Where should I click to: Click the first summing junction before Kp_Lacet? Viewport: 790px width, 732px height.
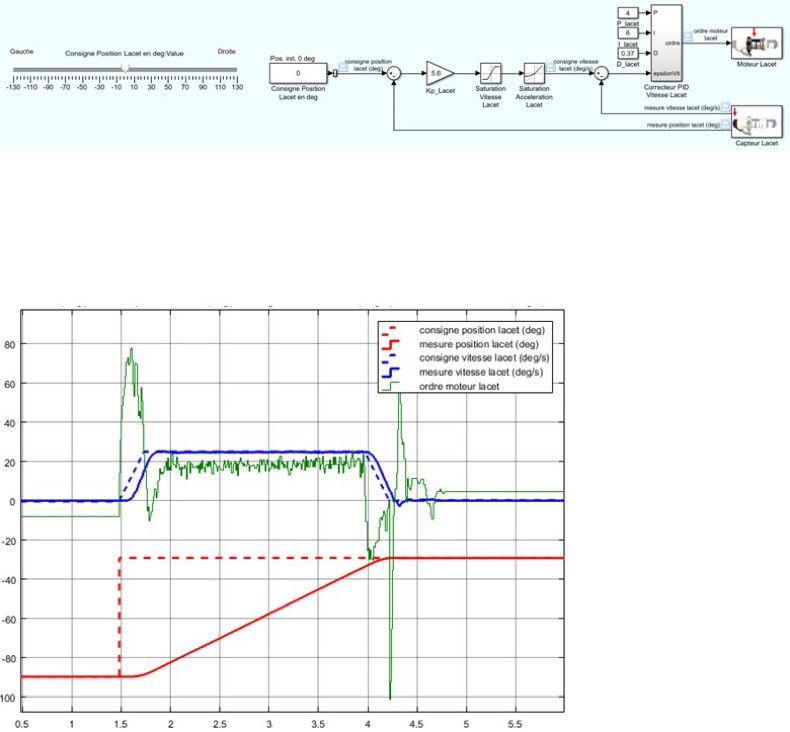[x=395, y=73]
